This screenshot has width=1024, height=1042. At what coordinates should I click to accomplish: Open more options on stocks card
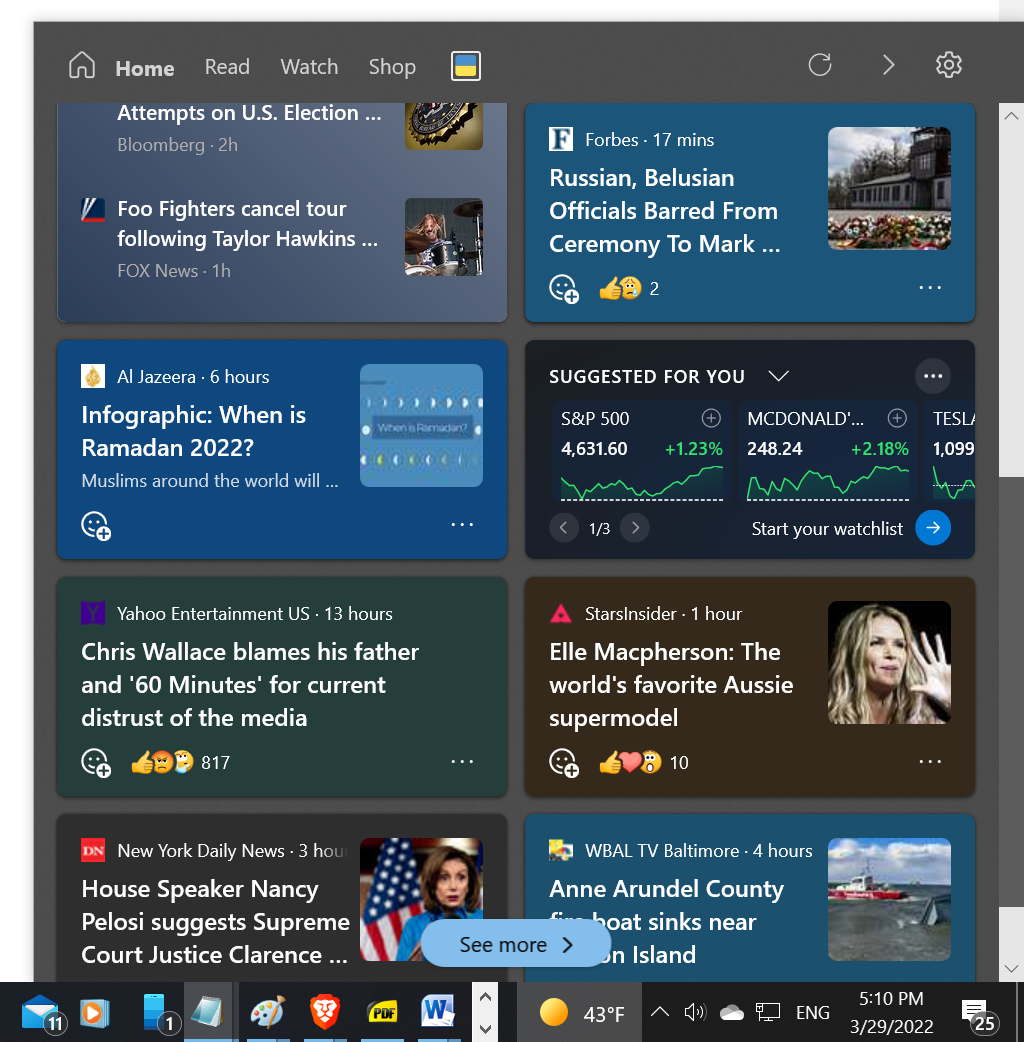(x=932, y=376)
